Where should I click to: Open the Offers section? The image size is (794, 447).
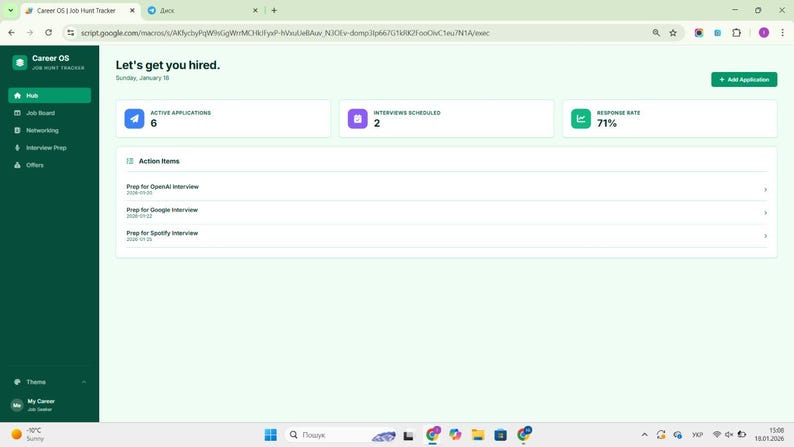50,165
